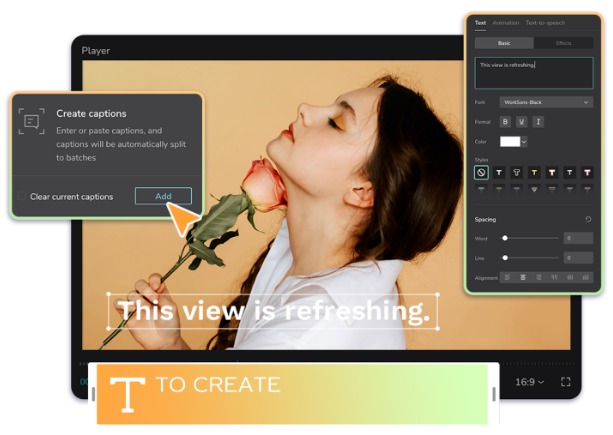This screenshot has height=435, width=613.
Task: Toggle italic text formatting
Action: click(539, 121)
